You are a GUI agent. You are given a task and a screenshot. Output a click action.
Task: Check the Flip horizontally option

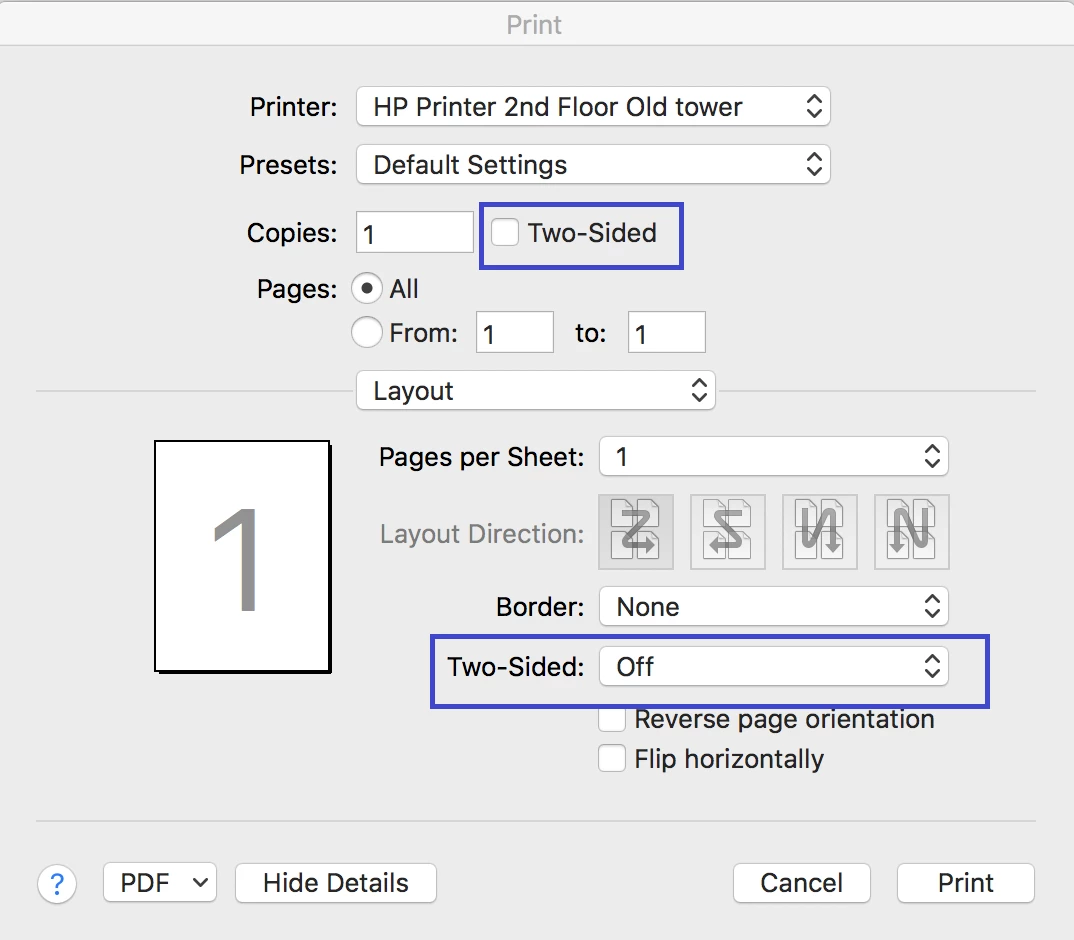point(612,758)
